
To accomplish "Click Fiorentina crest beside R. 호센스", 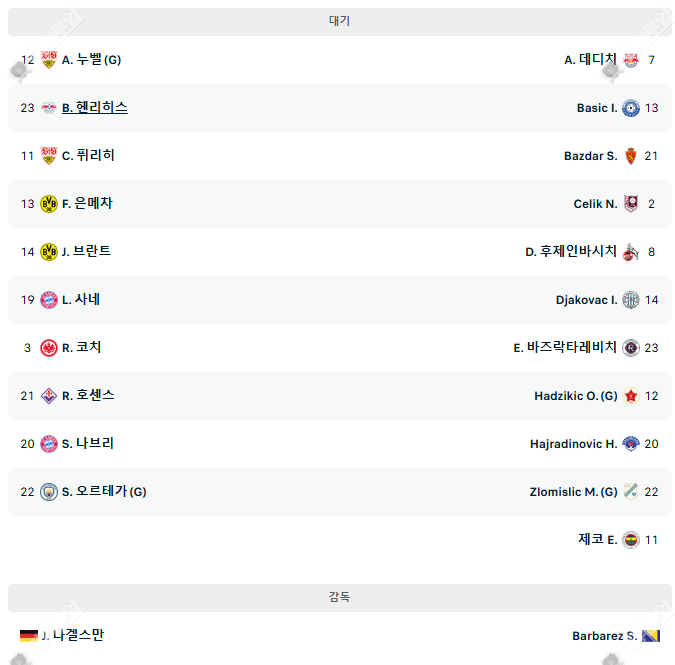I will click(49, 396).
